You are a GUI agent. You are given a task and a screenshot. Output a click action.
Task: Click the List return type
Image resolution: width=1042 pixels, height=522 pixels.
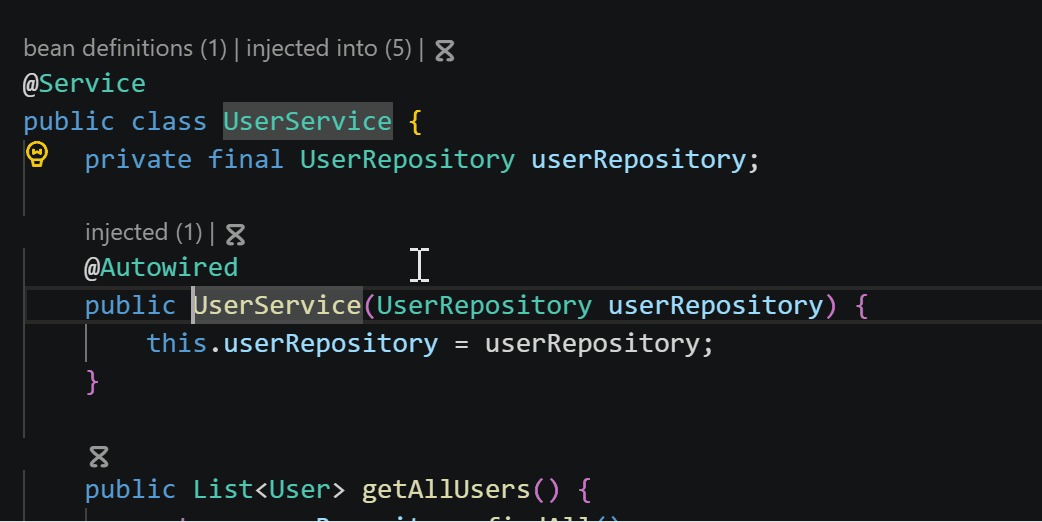tap(223, 490)
